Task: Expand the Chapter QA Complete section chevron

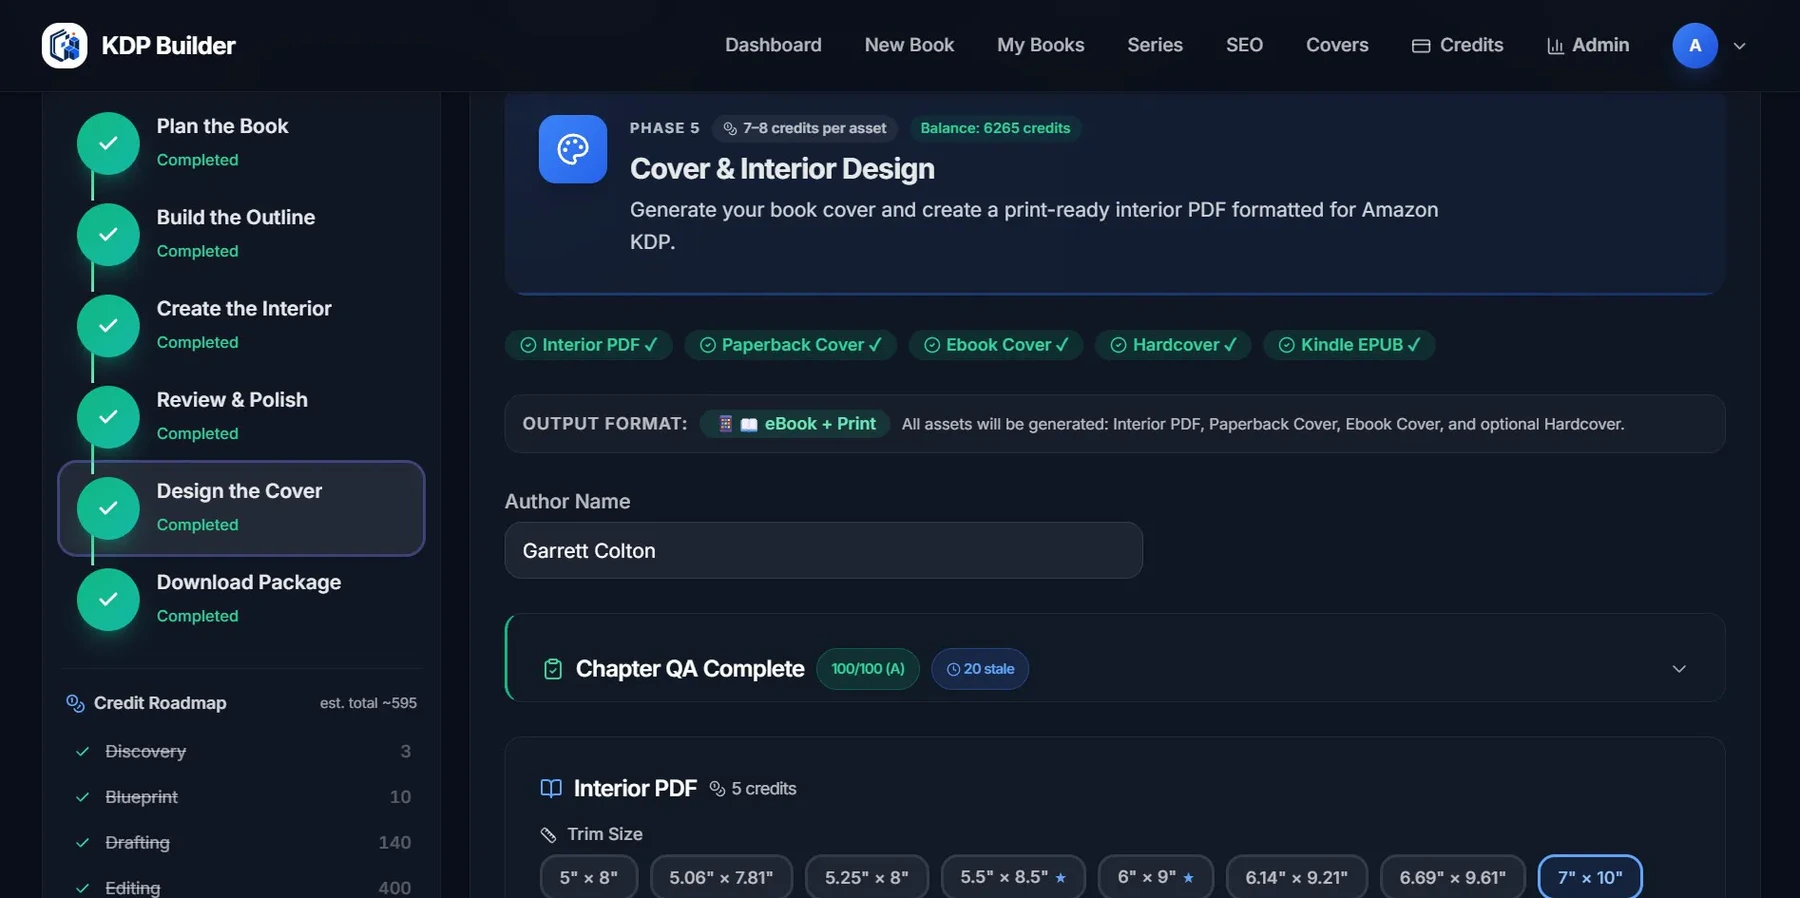Action: click(1679, 669)
